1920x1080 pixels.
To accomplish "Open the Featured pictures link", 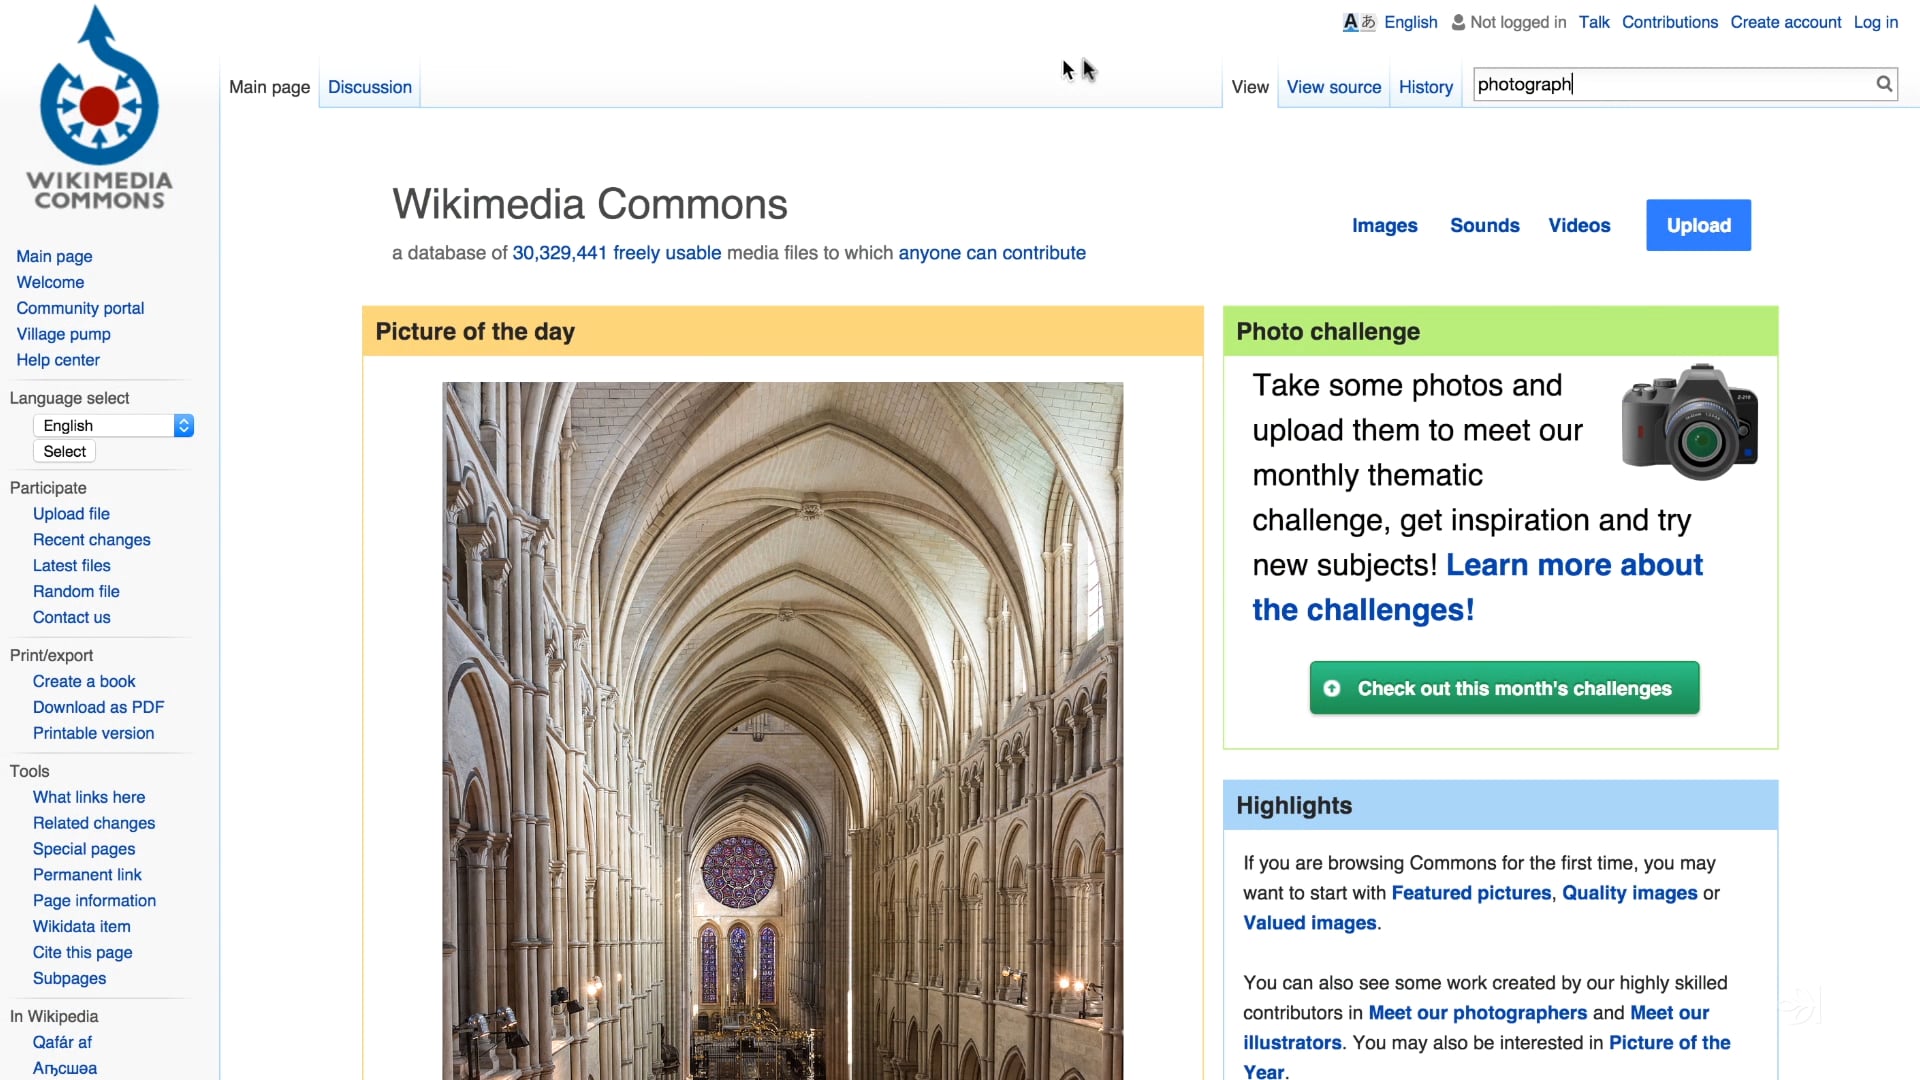I will [1470, 893].
